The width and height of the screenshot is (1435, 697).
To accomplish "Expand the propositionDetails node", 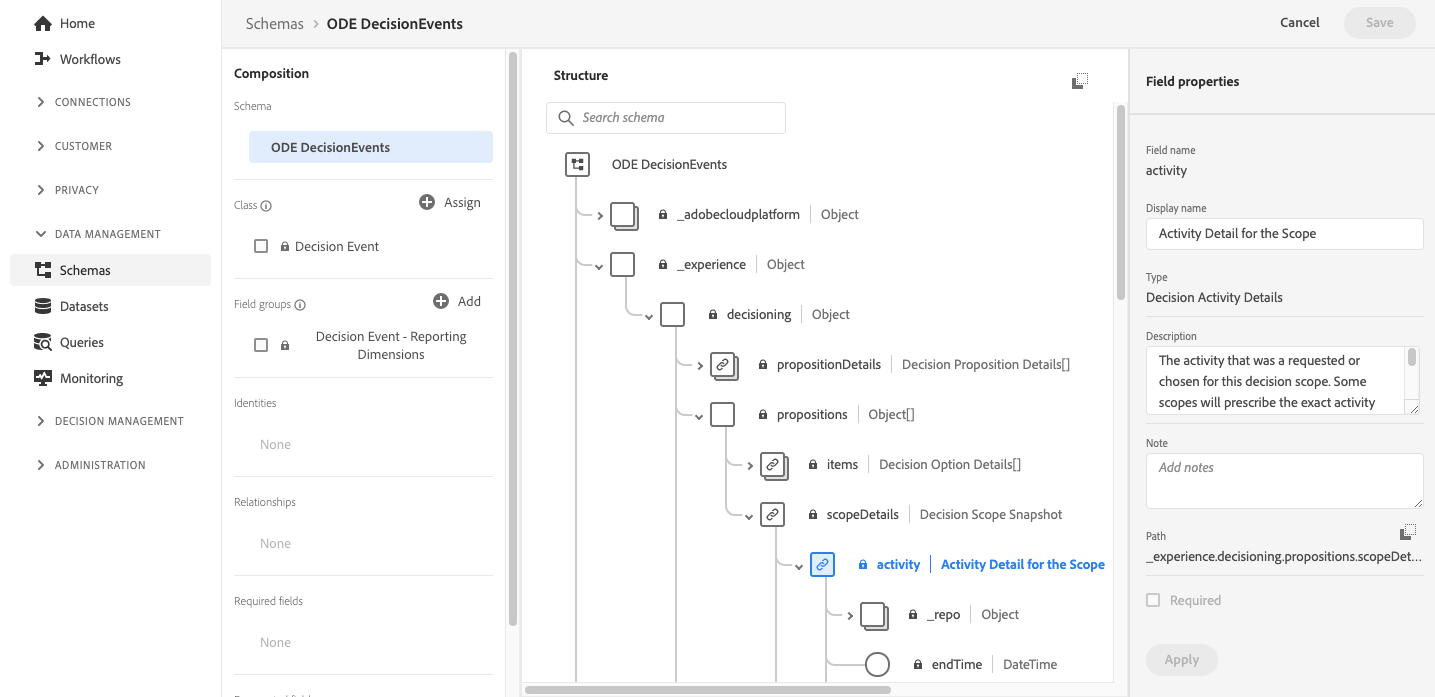I will pos(700,365).
